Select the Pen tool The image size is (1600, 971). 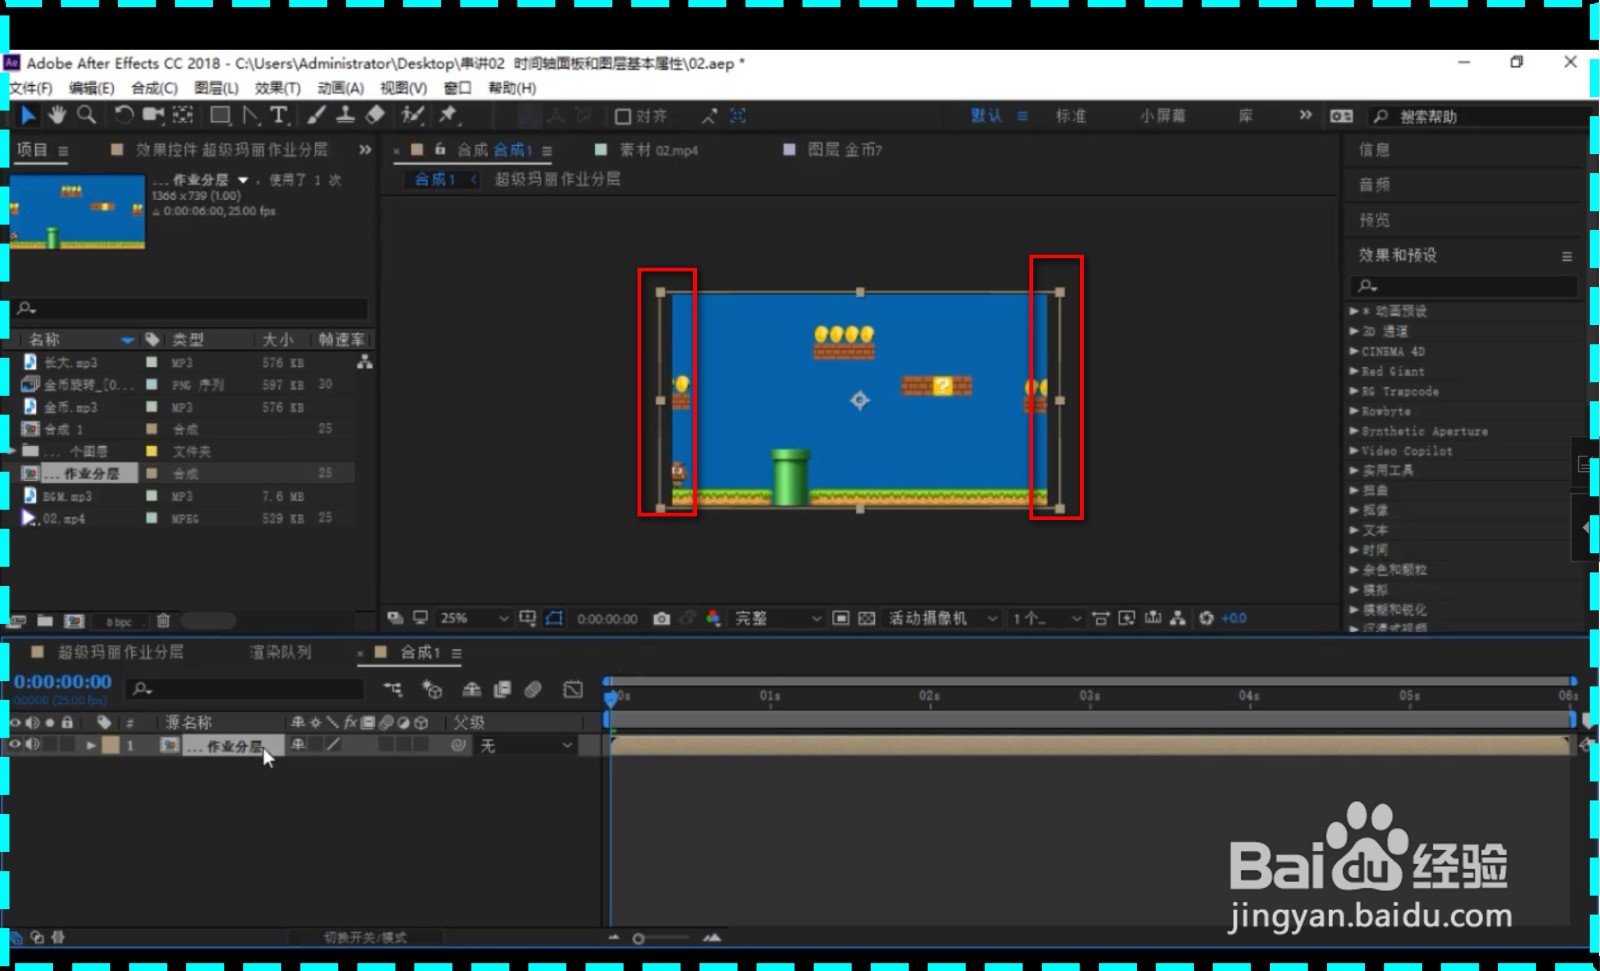pos(250,116)
